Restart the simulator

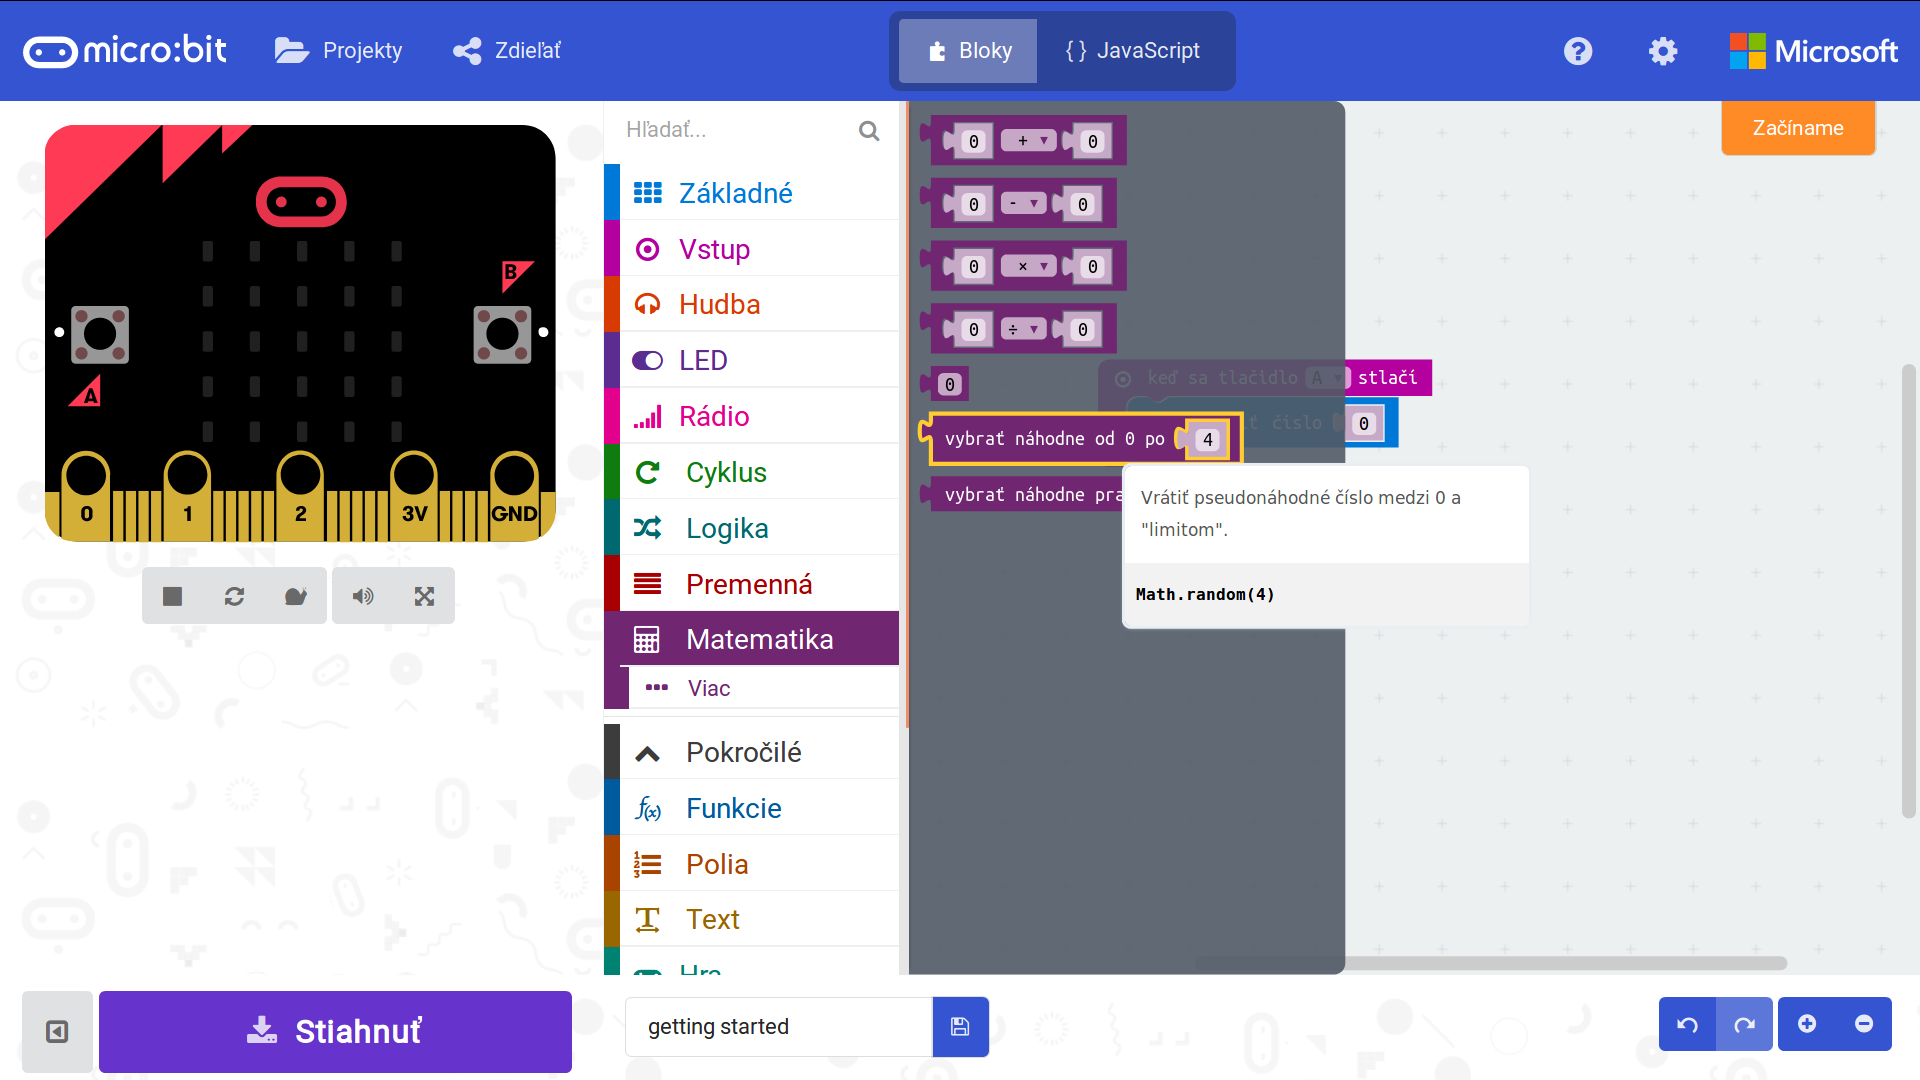click(x=234, y=597)
